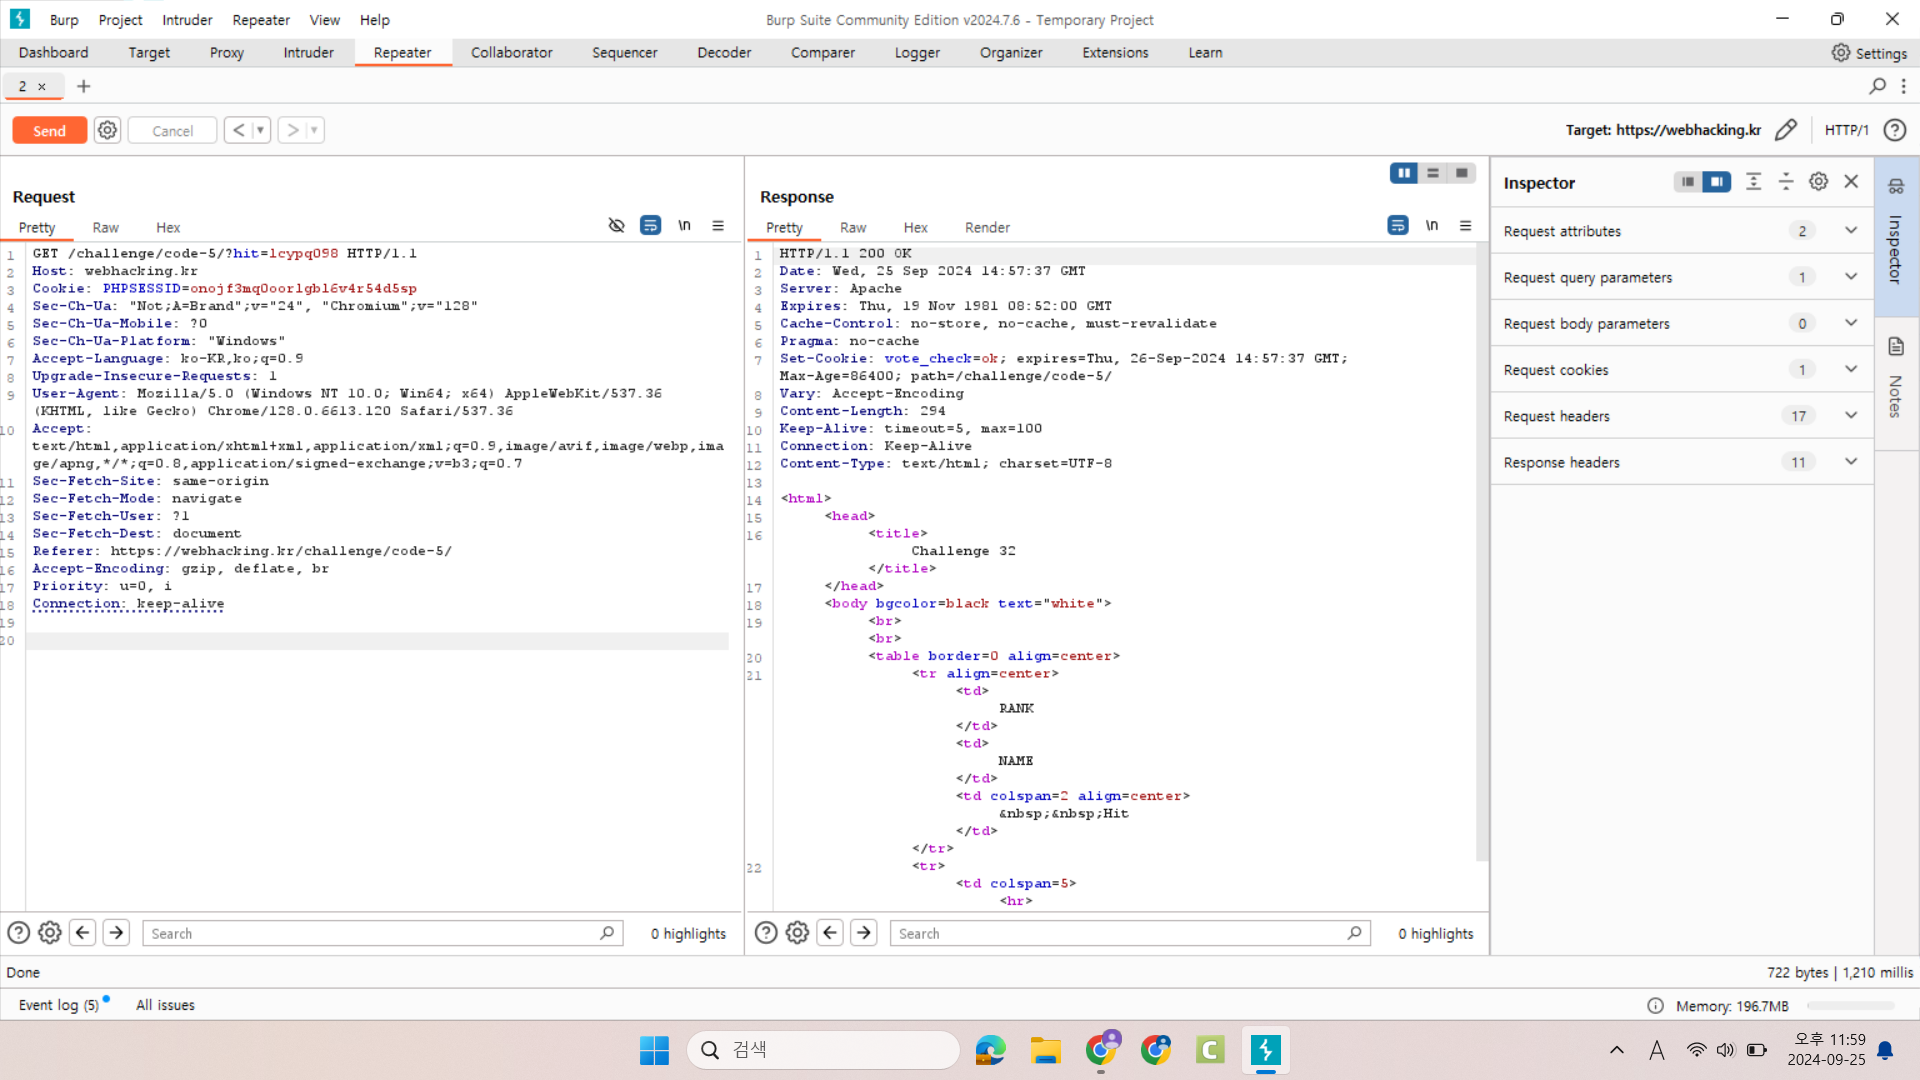
Task: Open the history back dropdown arrow
Action: tap(260, 130)
